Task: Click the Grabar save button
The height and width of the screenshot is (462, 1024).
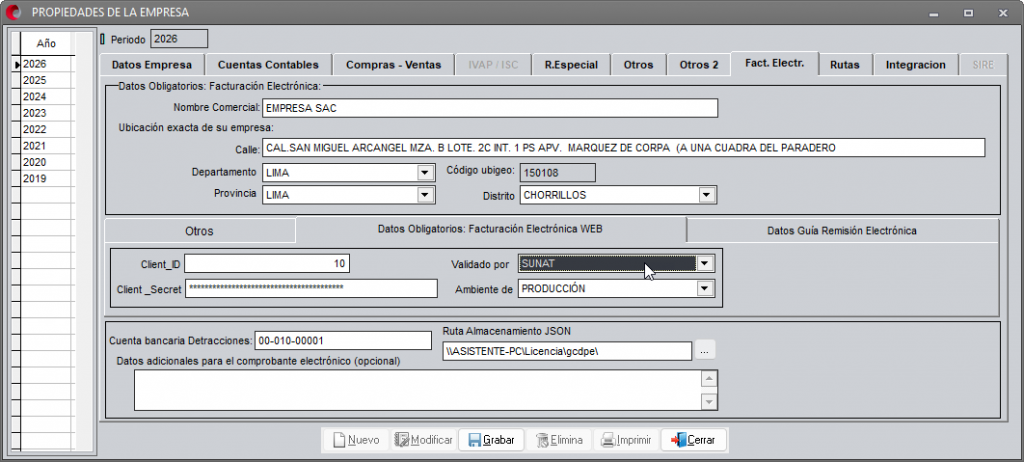Action: tap(491, 440)
